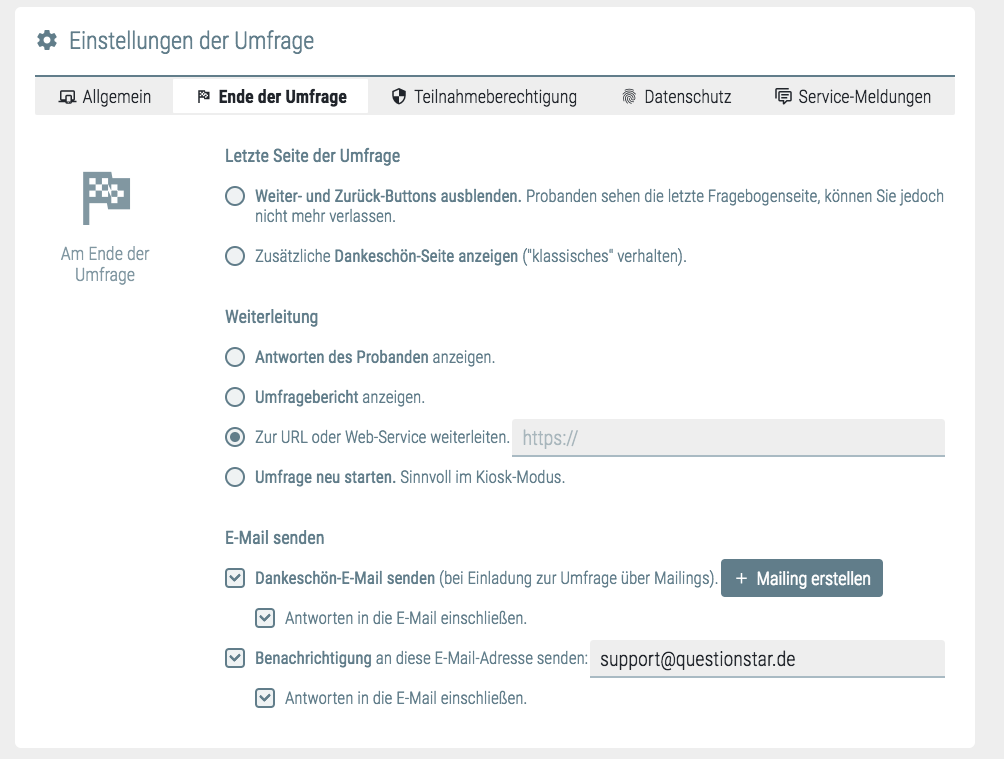Click the chat bubble icon on the Service-Meldungen tab
The width and height of the screenshot is (1004, 759).
coord(783,97)
